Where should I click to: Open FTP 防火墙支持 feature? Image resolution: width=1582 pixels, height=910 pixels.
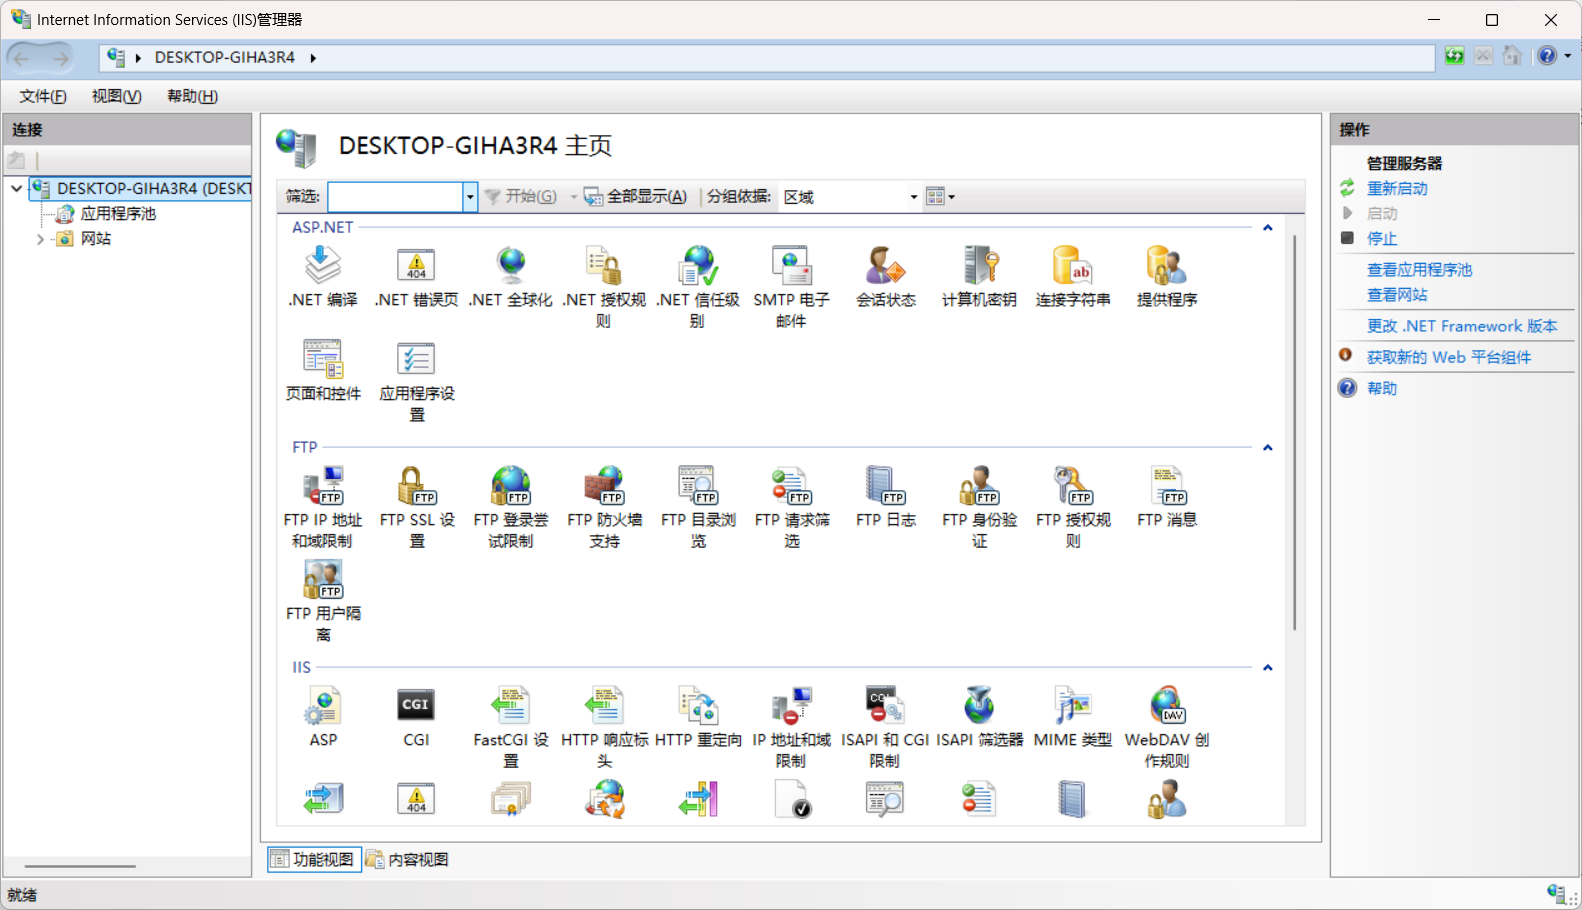tap(604, 507)
